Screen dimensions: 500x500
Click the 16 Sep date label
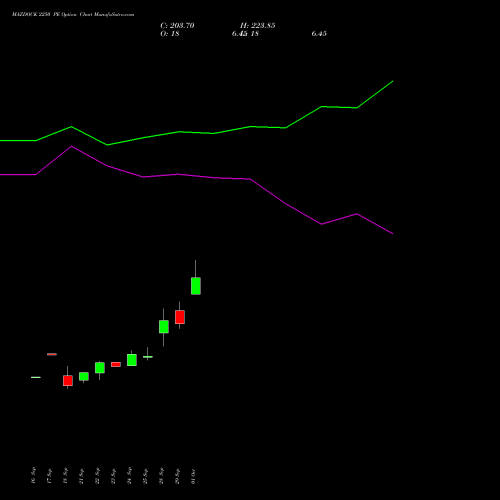(x=33, y=475)
